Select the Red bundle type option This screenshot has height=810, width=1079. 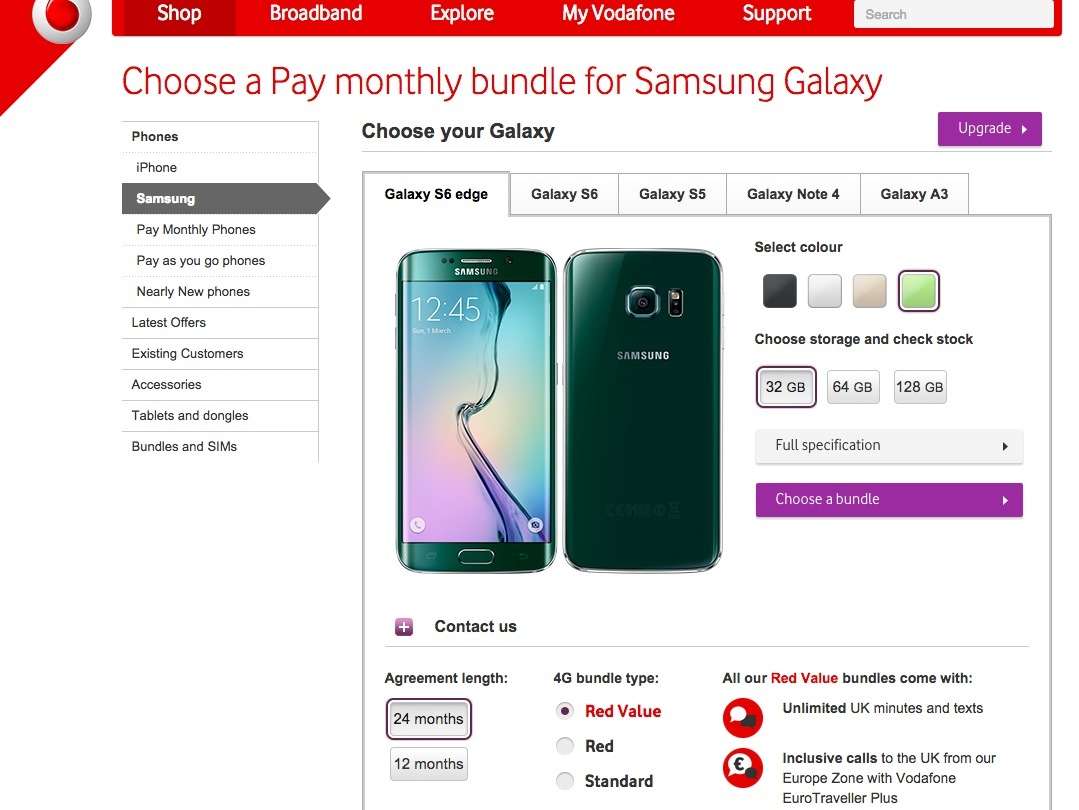click(x=565, y=746)
